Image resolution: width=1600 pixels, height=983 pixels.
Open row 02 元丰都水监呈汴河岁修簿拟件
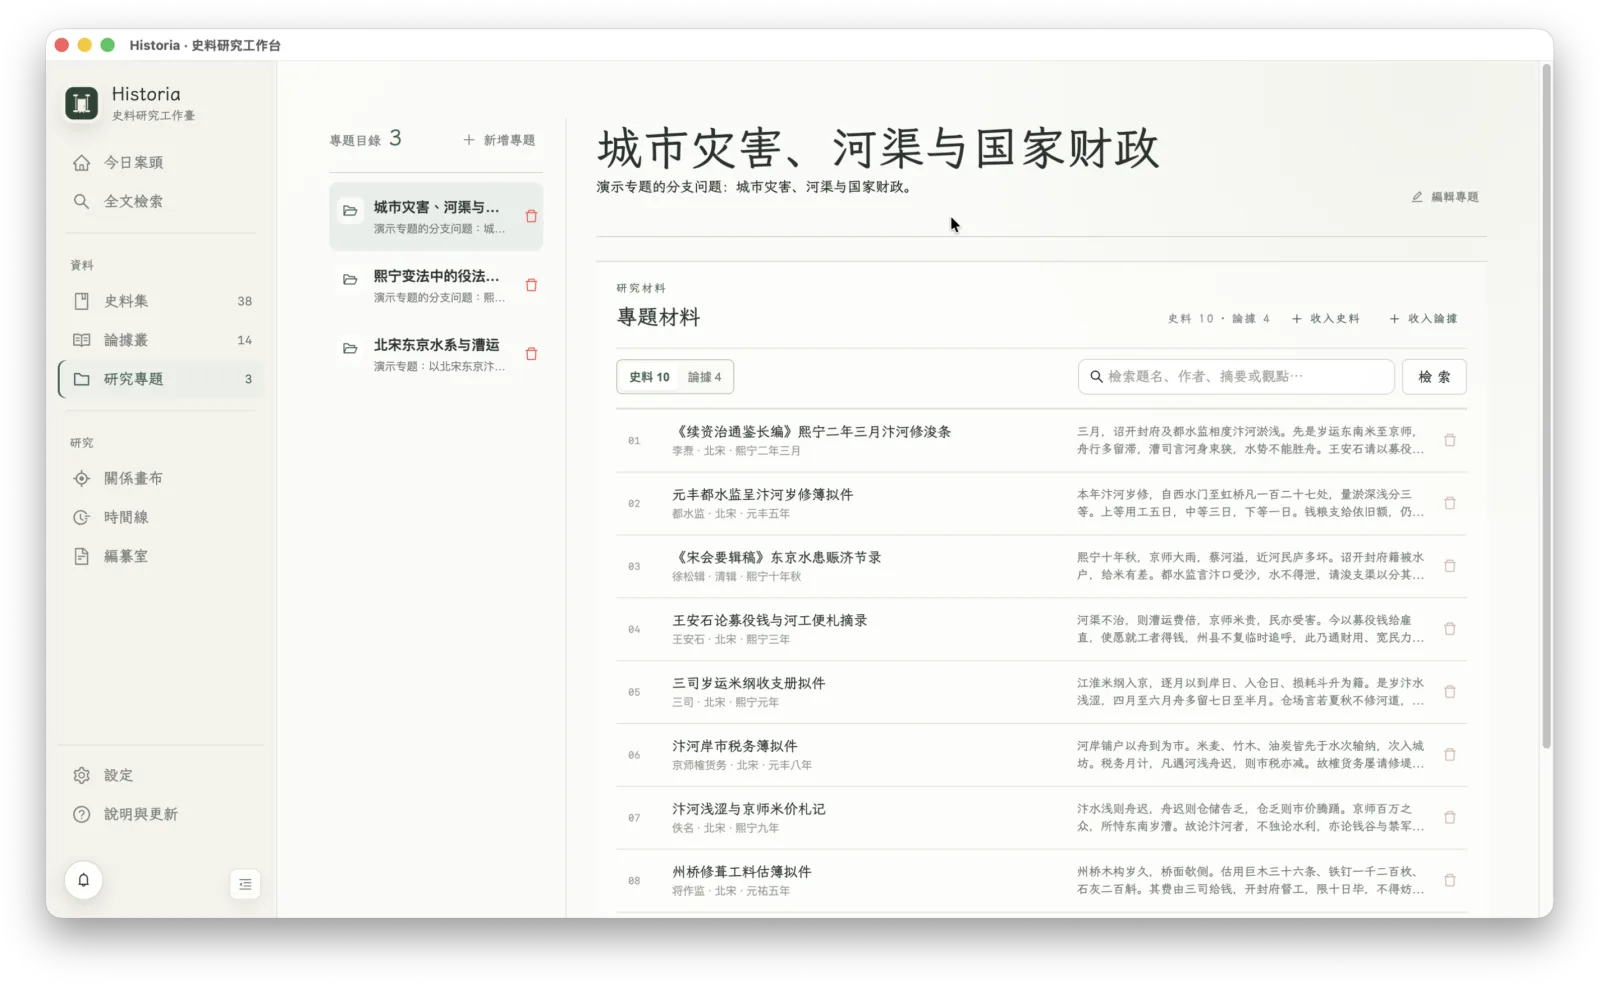1041,504
